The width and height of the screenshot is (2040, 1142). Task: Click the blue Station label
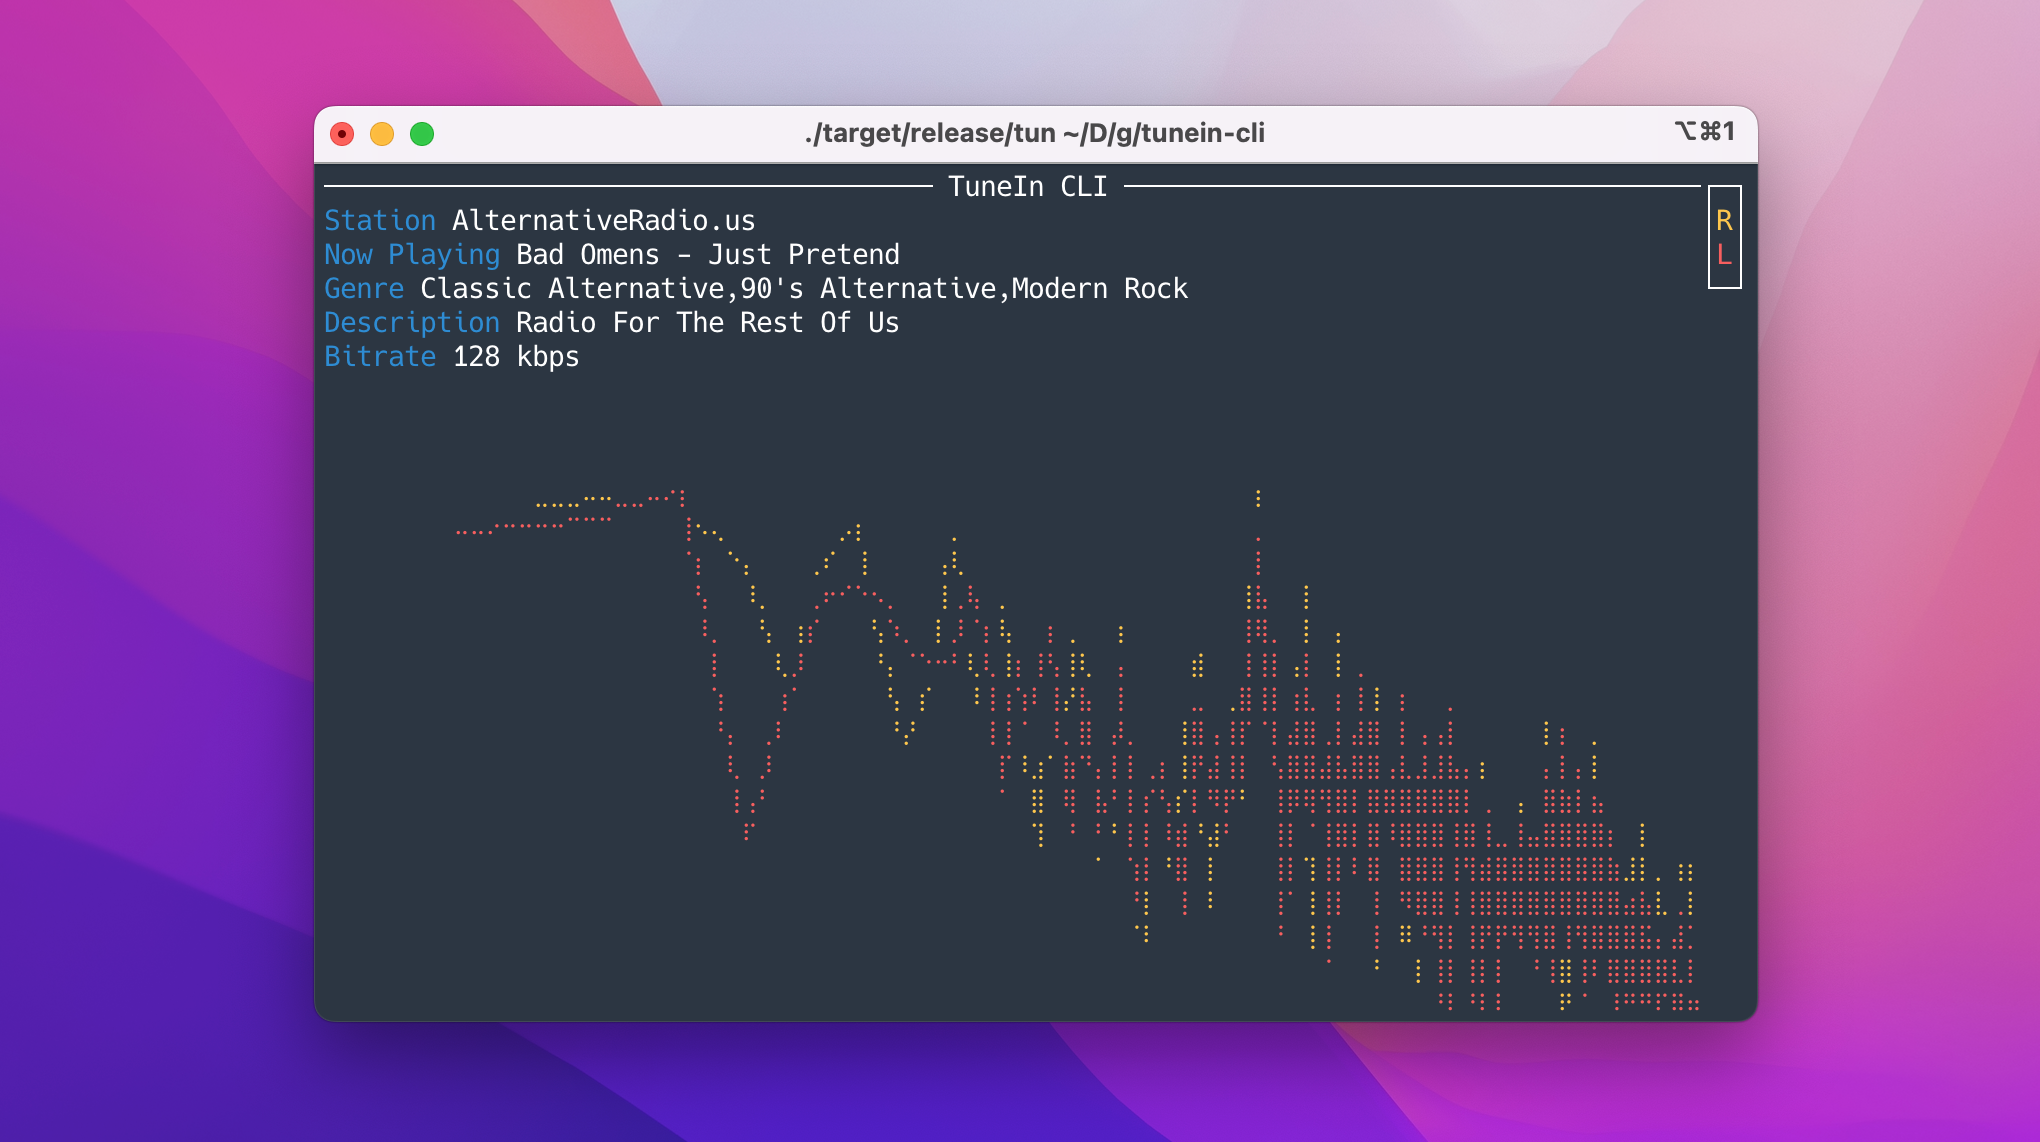tap(380, 221)
